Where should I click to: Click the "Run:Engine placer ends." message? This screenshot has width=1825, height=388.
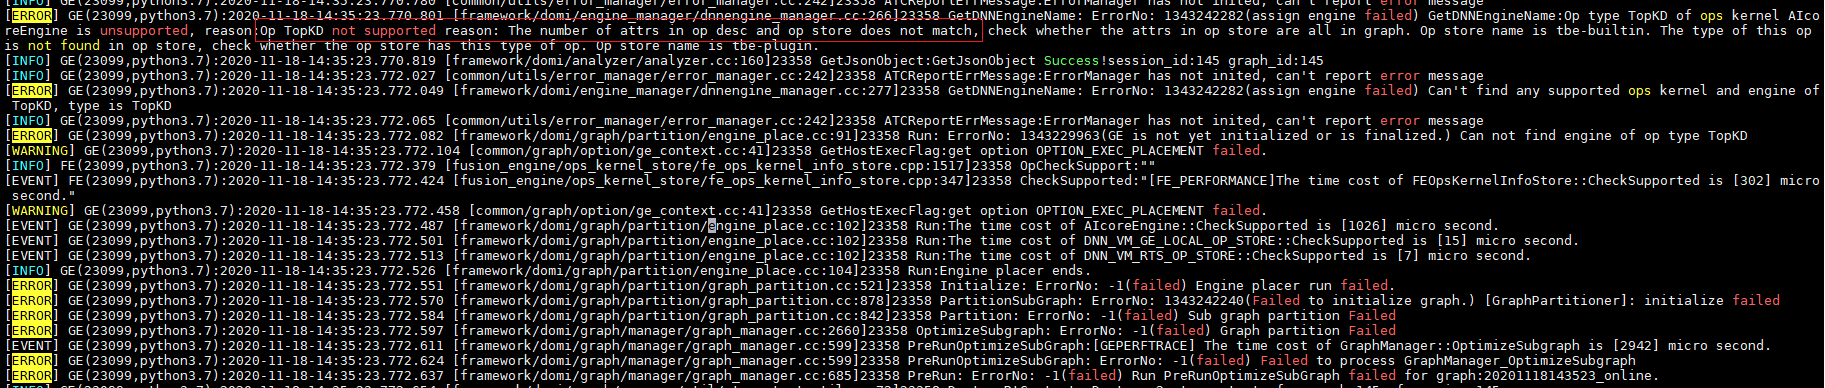(1003, 271)
